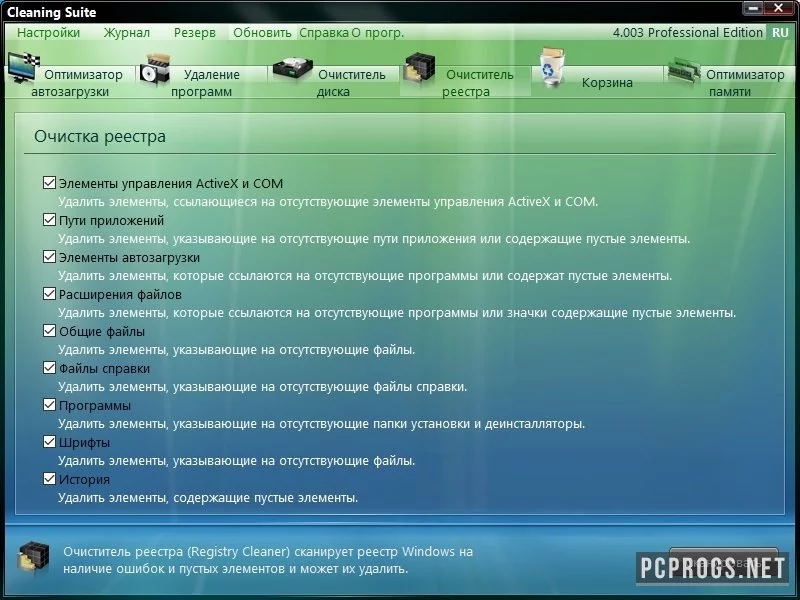Click the description below Расширения файлов
This screenshot has height=600, width=800.
click(397, 313)
